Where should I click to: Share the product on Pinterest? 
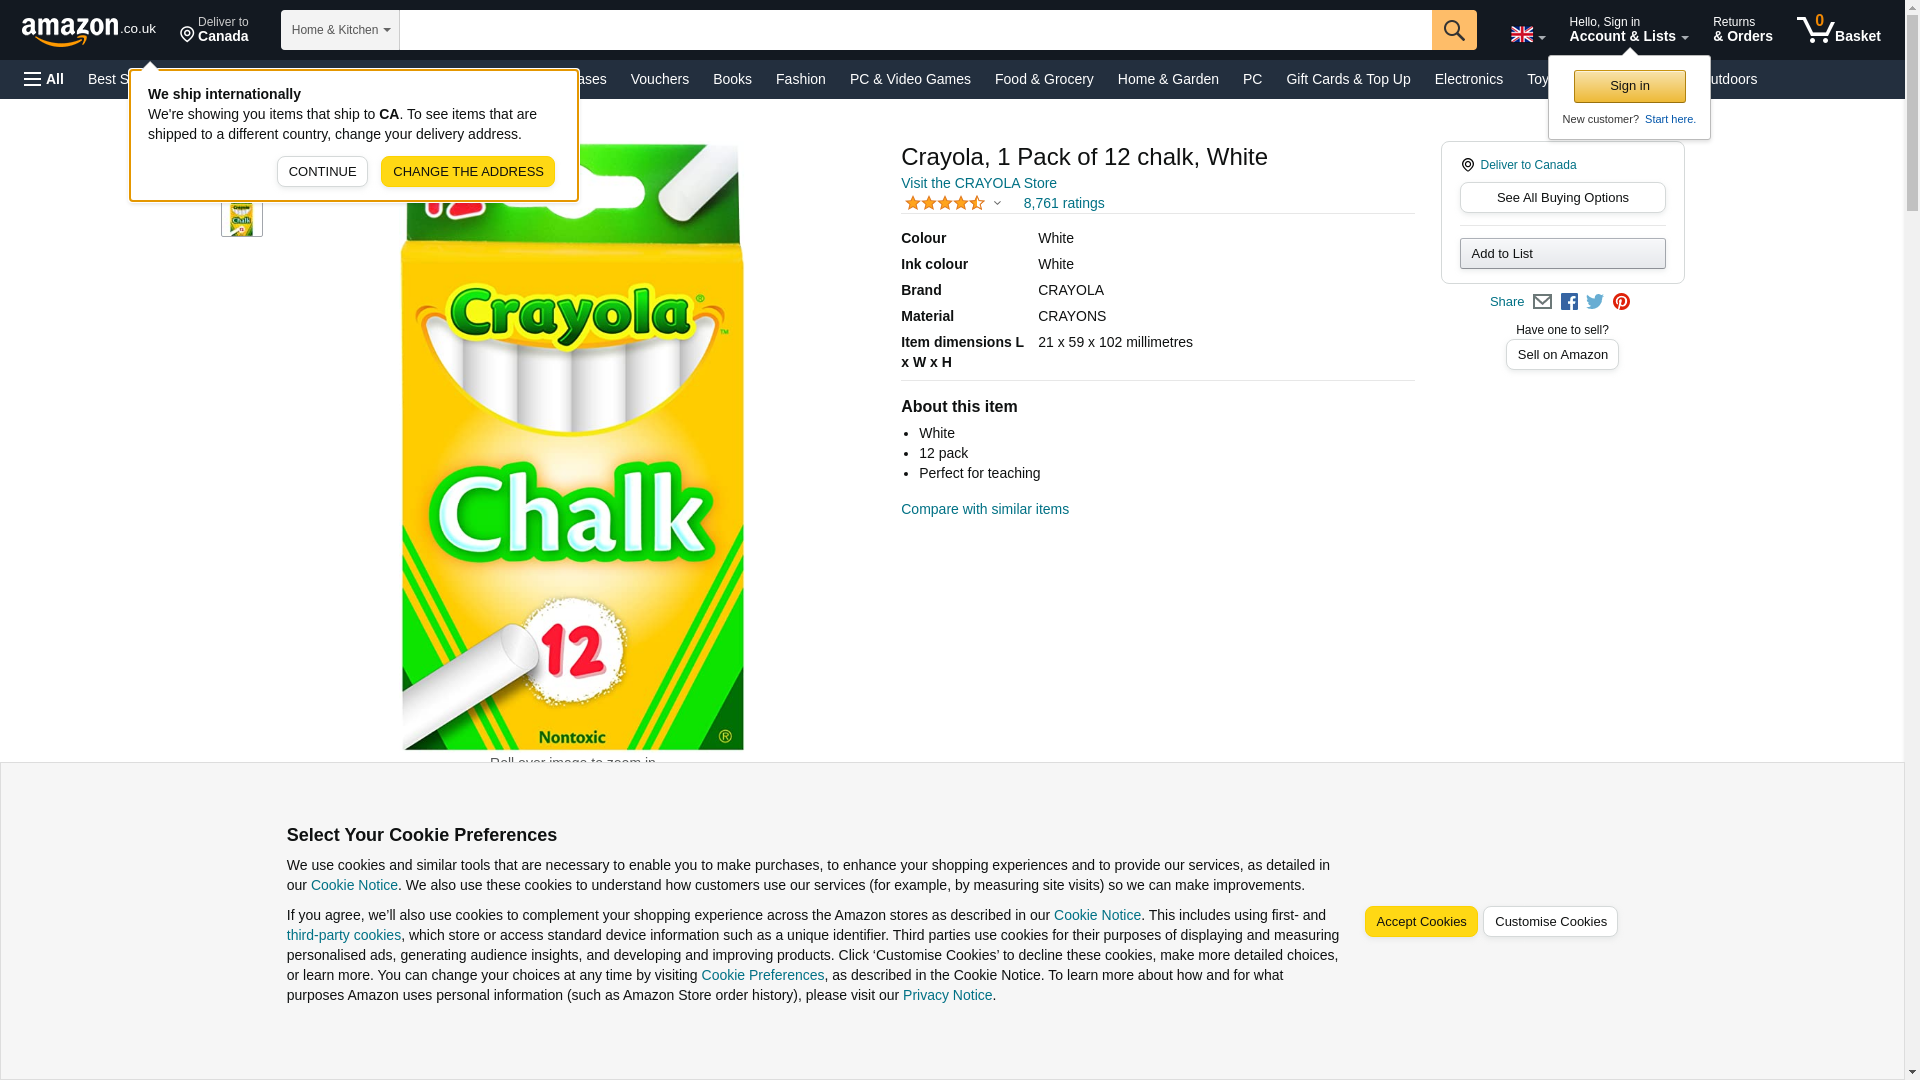coord(1621,302)
